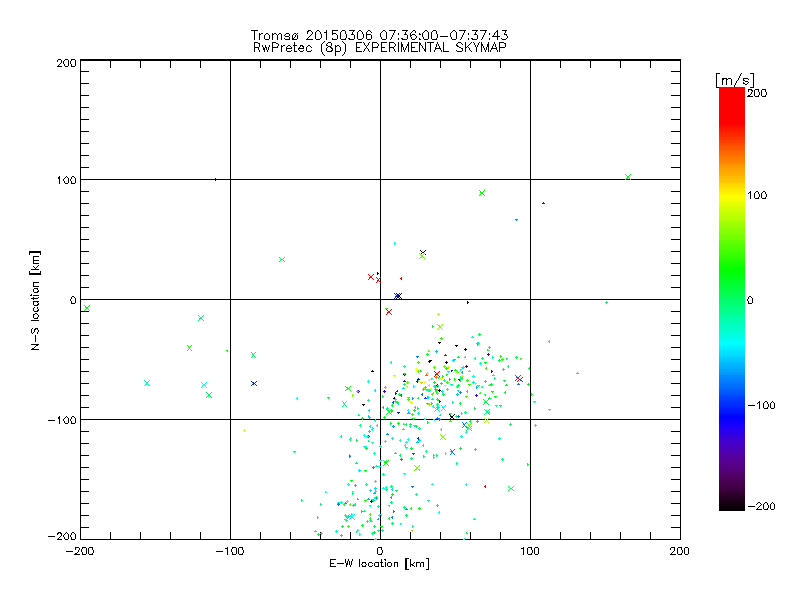The image size is (800, 600).
Task: Pick the cyan section of the velocity colorbar
Action: (732, 342)
